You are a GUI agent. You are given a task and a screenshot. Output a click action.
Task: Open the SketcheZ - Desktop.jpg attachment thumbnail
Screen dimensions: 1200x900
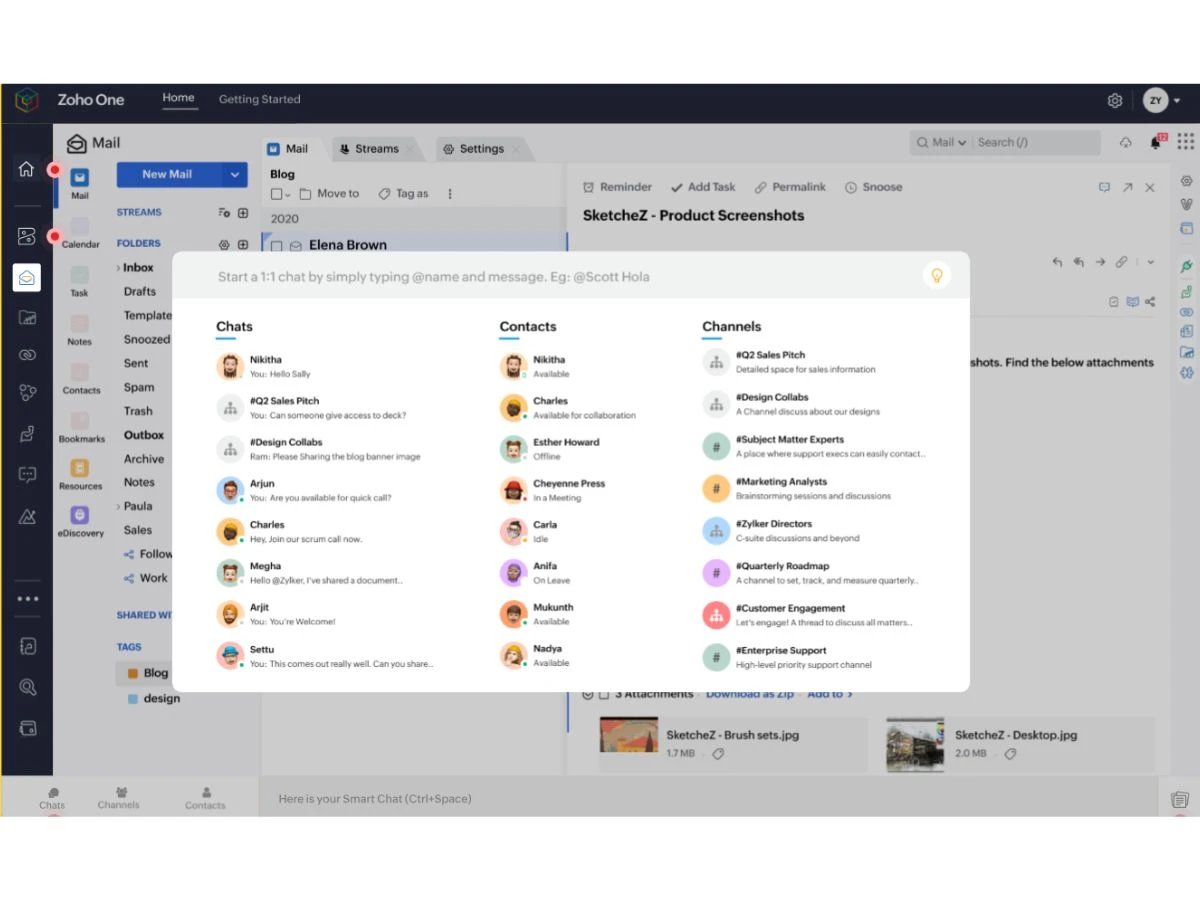click(x=915, y=744)
